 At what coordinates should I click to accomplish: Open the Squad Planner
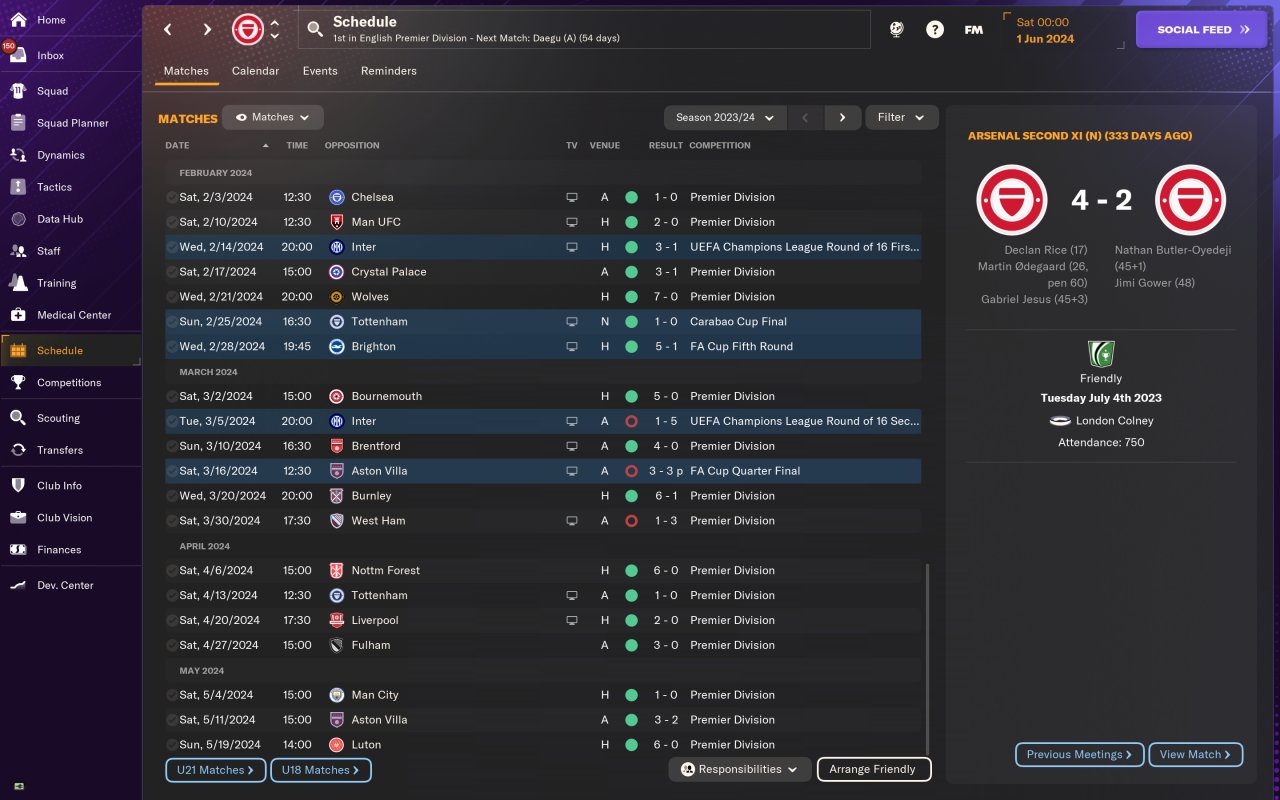pyautogui.click(x=70, y=123)
